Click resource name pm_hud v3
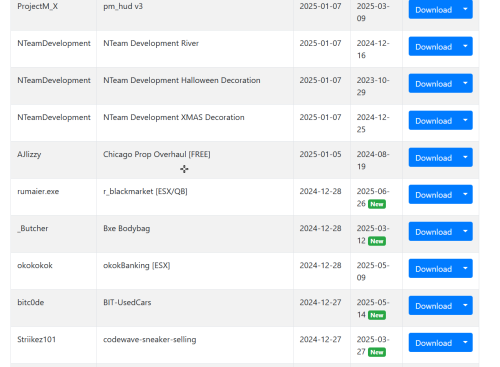Screen dimensions: 500x367 [123, 6]
